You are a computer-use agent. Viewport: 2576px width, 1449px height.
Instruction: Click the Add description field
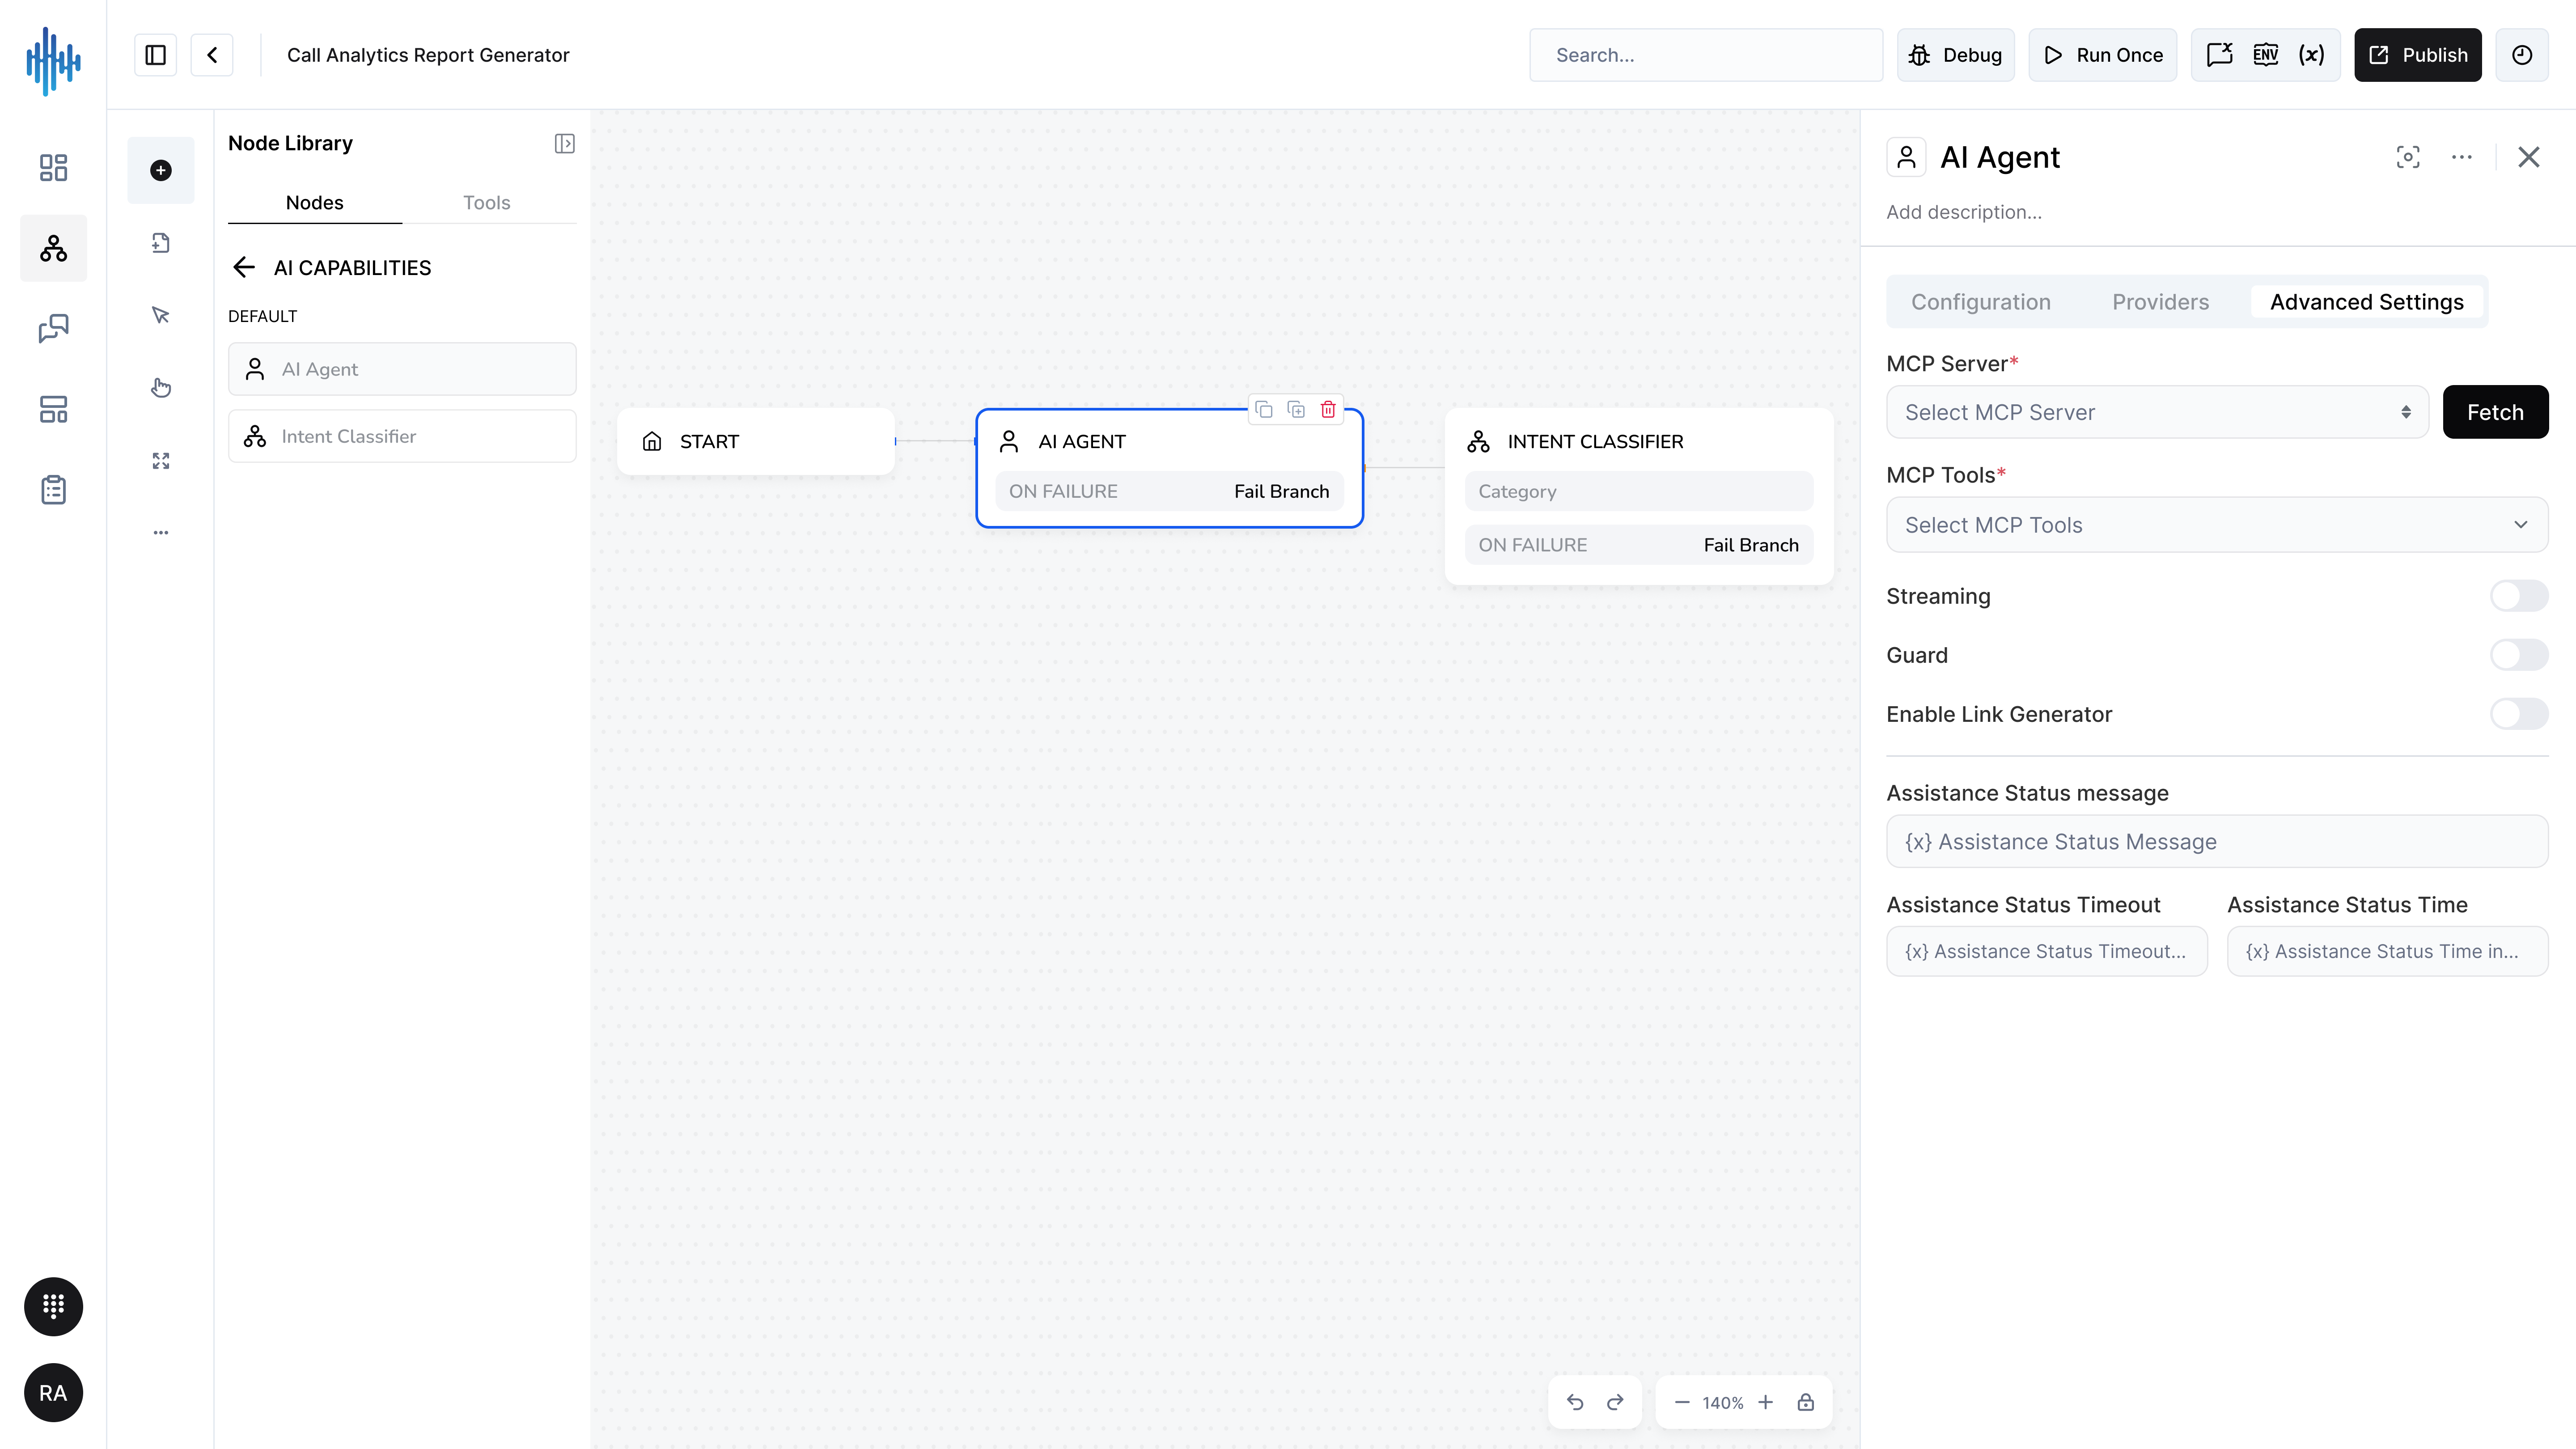[1964, 212]
